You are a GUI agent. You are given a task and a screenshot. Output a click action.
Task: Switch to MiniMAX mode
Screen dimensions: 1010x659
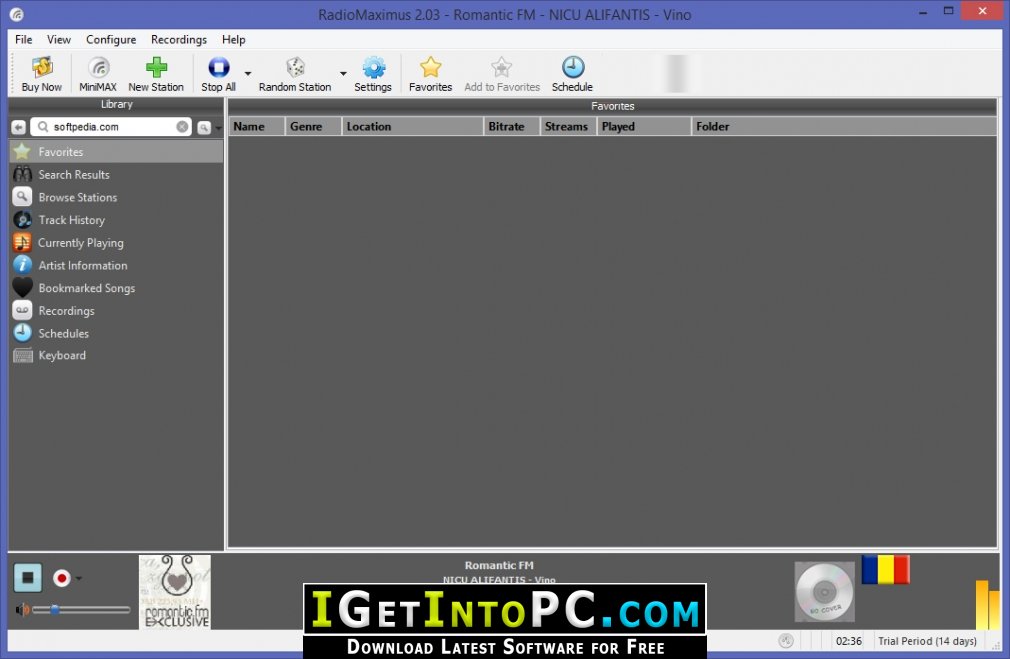coord(98,74)
